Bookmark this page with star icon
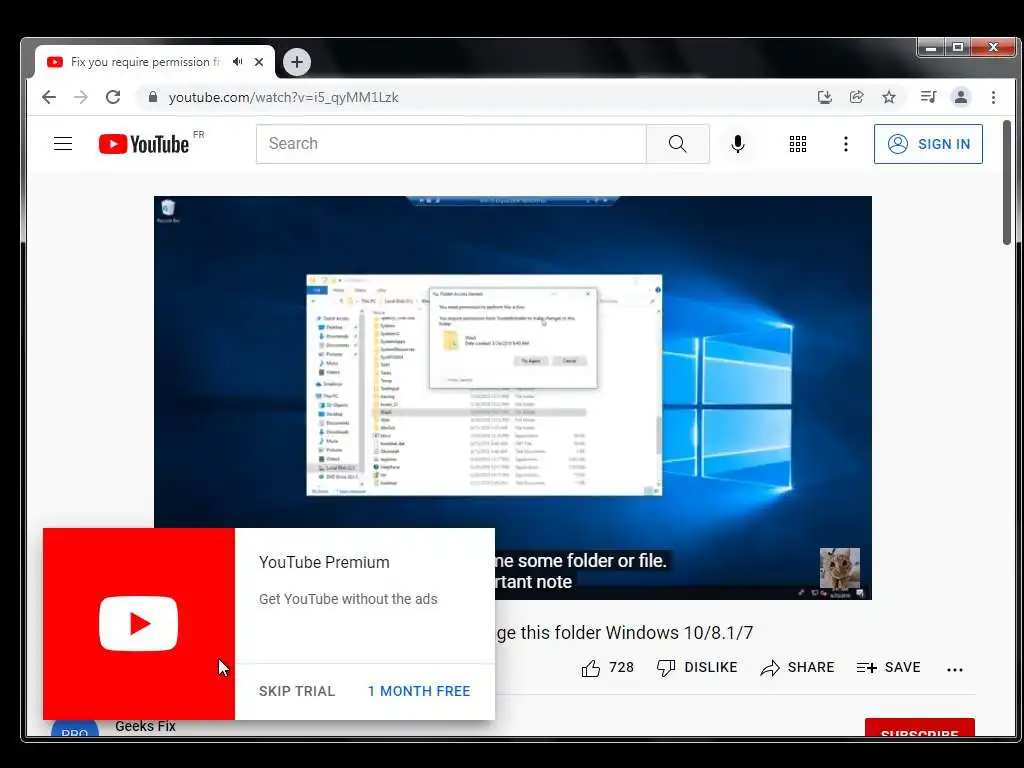Image resolution: width=1024 pixels, height=768 pixels. click(889, 97)
